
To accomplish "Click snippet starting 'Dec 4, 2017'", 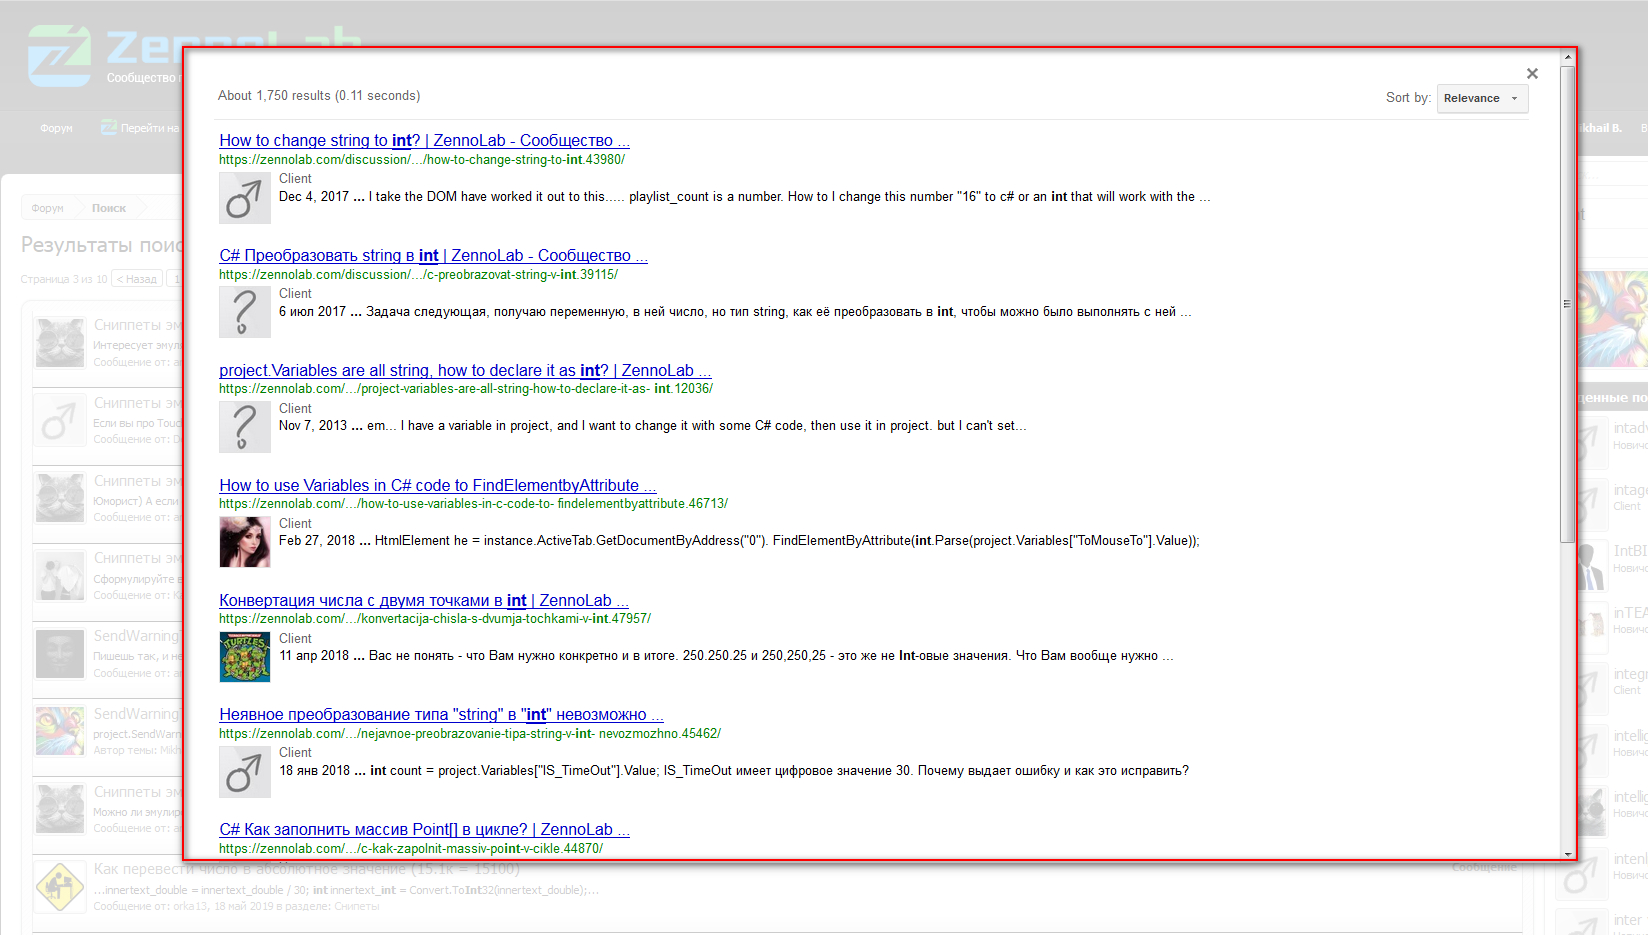I will coord(745,197).
